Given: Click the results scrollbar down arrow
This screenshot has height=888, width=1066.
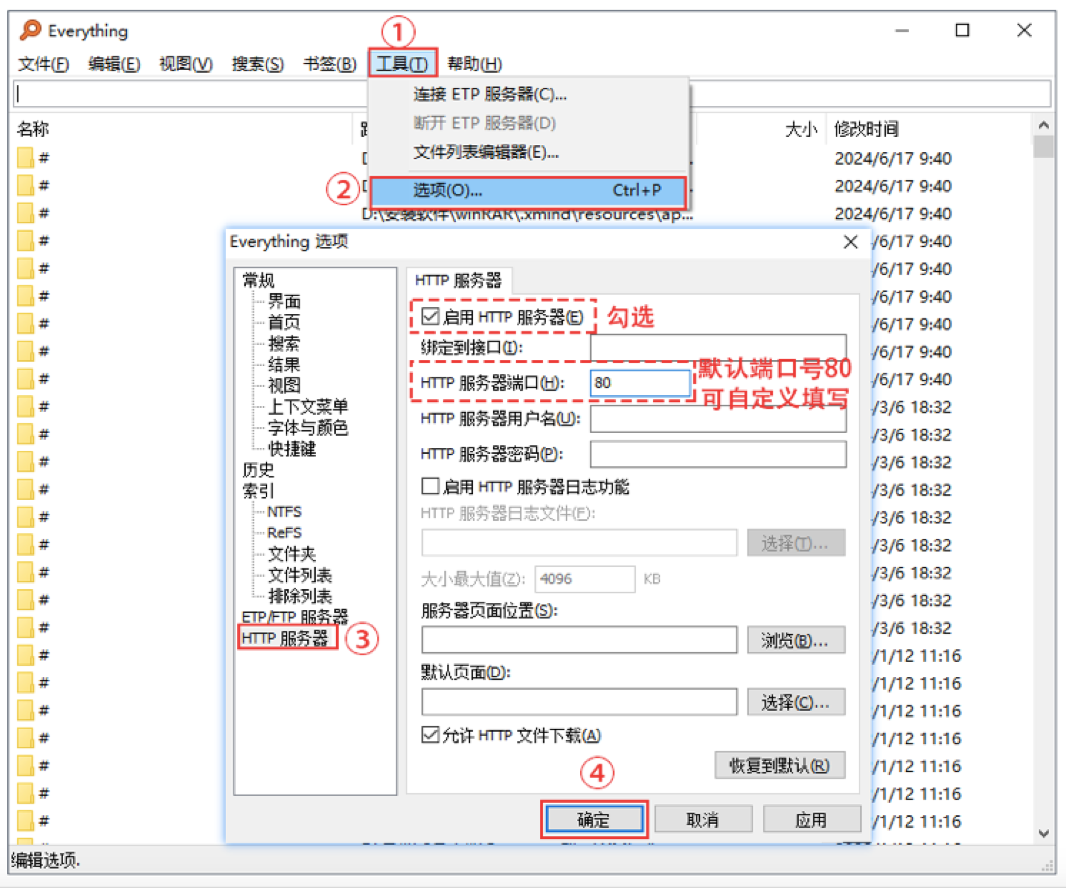Looking at the screenshot, I should [x=1044, y=834].
